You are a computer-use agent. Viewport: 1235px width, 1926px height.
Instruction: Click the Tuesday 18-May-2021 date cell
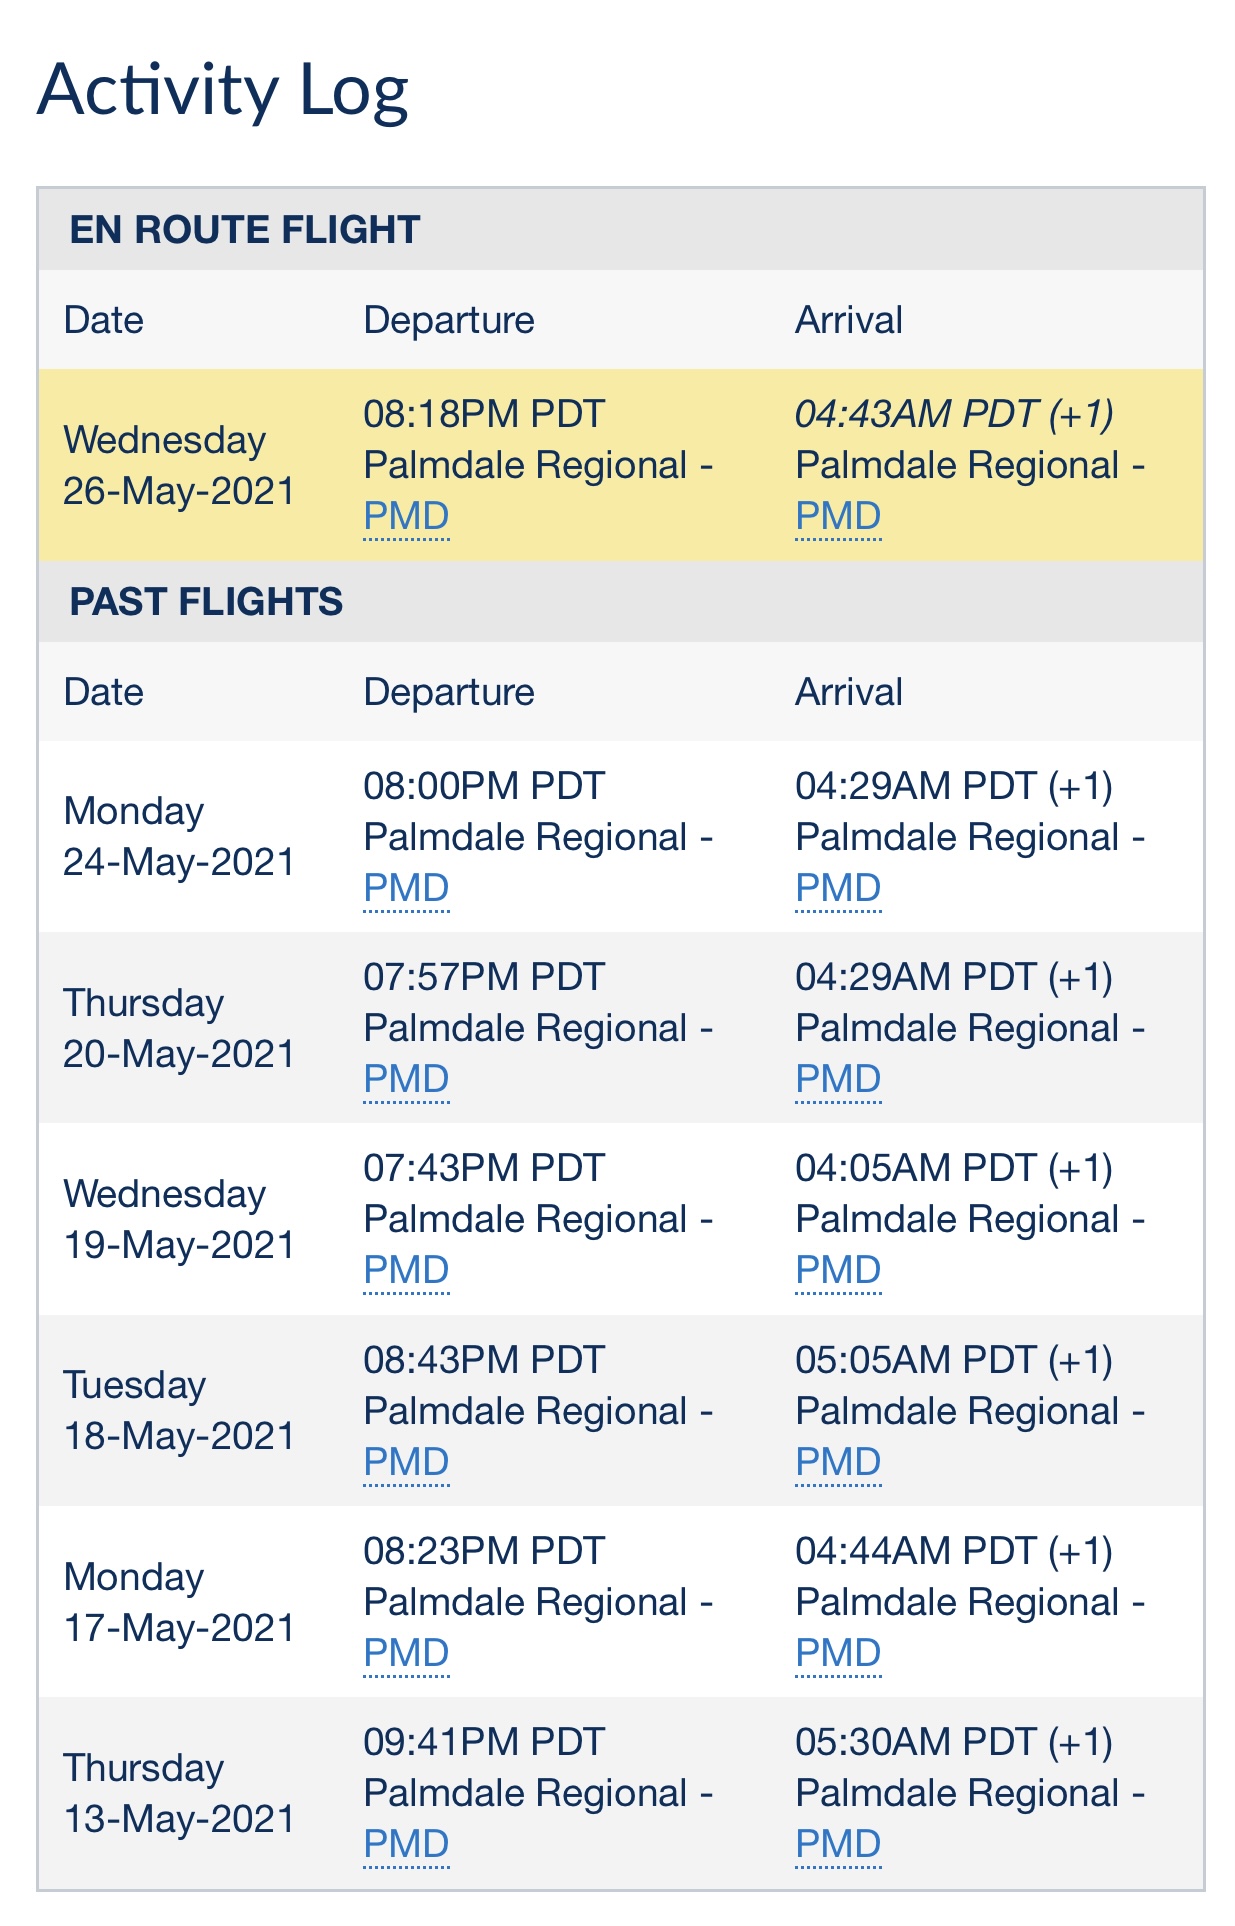[x=179, y=1411]
